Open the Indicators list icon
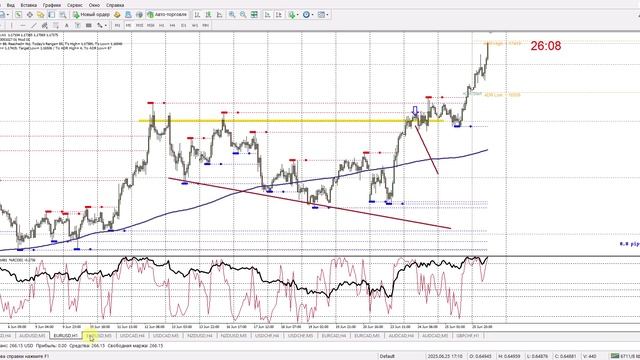The image size is (640, 360). [x=291, y=15]
